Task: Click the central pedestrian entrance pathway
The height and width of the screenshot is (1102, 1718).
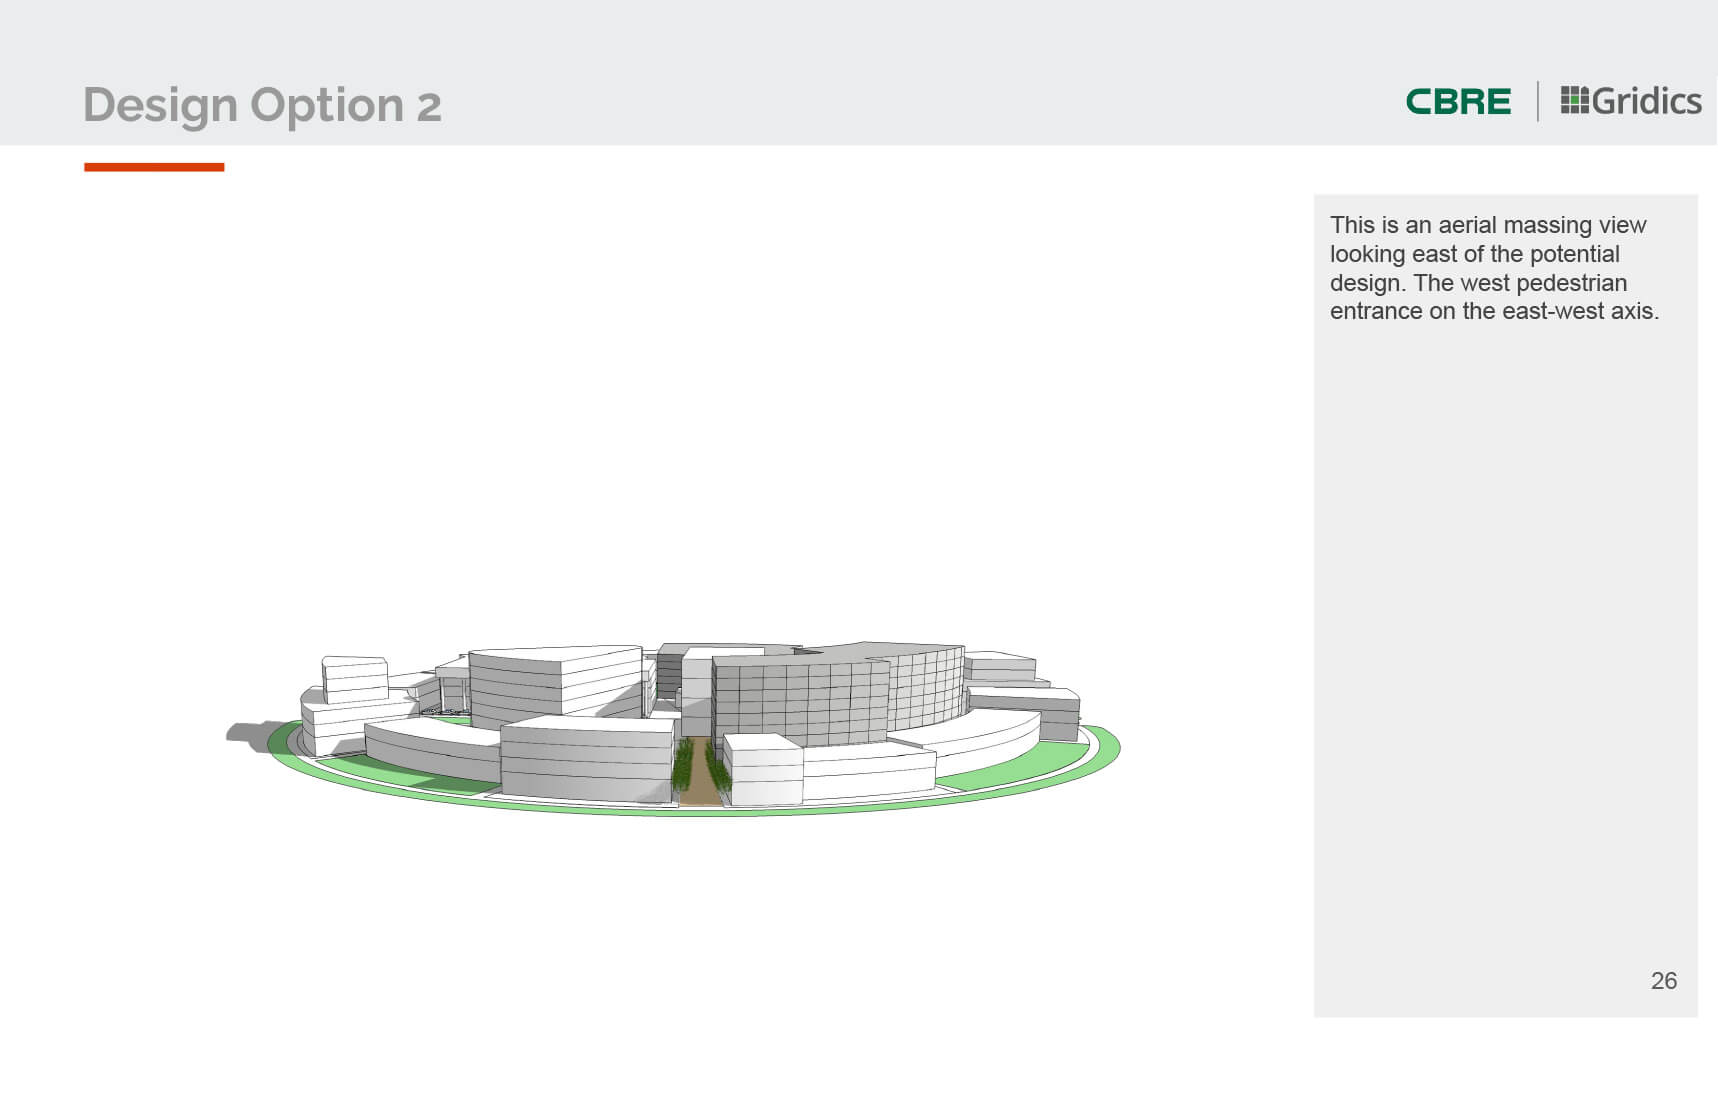Action: click(700, 772)
